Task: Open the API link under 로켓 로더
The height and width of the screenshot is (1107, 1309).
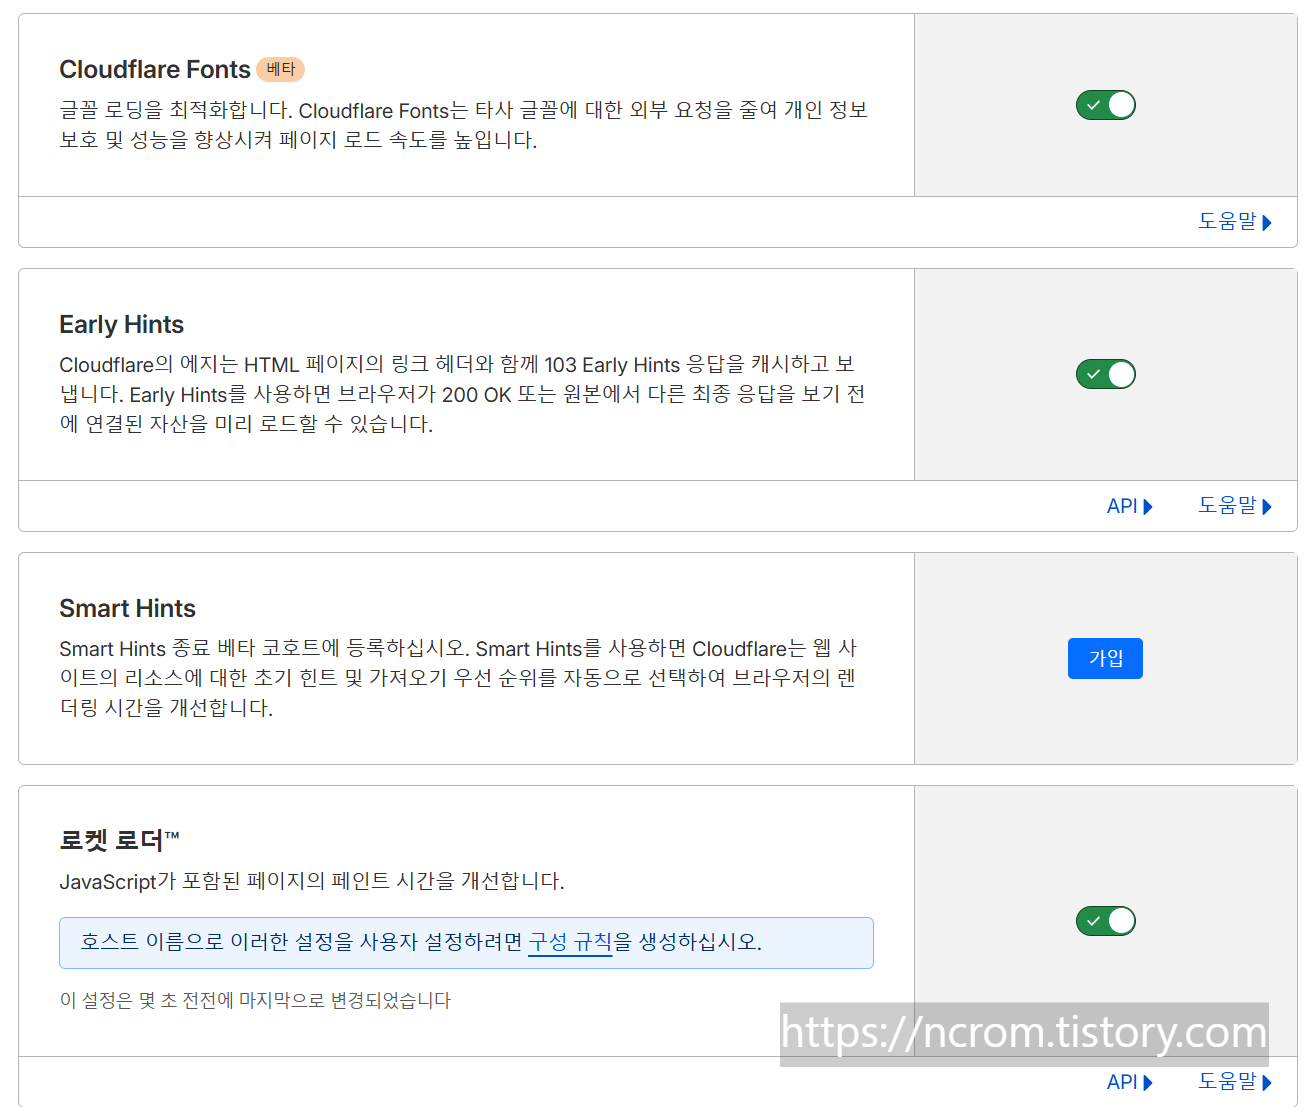Action: coord(1130,1082)
